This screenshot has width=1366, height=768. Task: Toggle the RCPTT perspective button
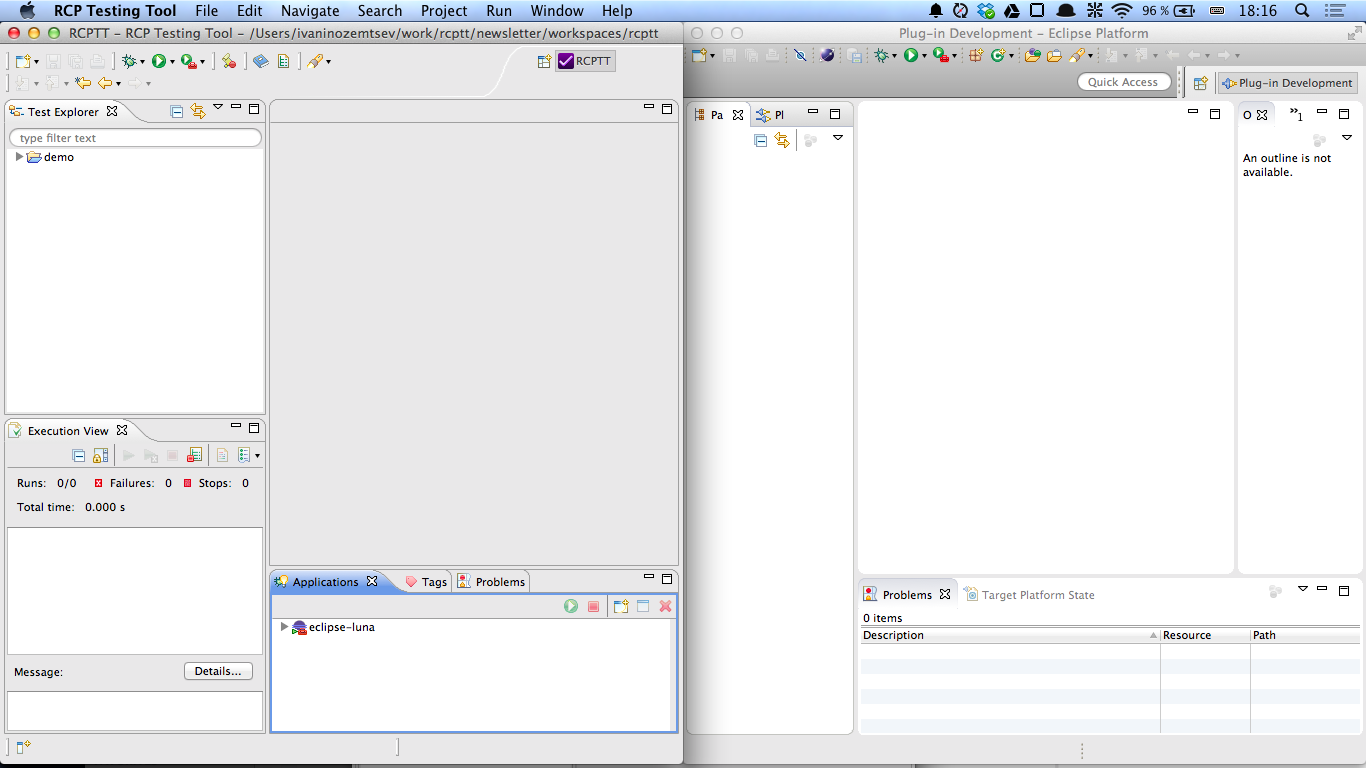(585, 61)
